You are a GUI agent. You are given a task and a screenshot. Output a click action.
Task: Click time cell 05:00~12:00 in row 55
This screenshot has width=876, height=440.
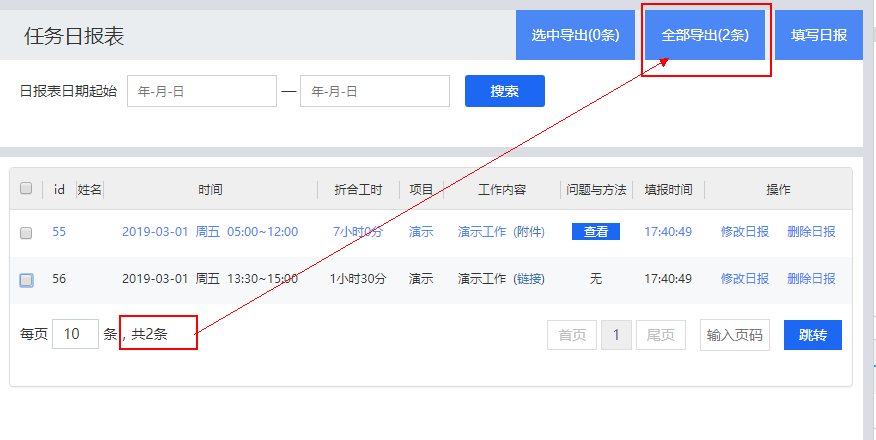pos(263,232)
